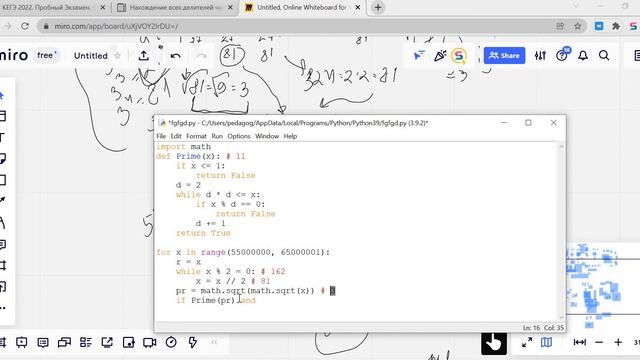Click the IDLE editor vertical scrollbar
The width and height of the screenshot is (640, 360).
tap(561, 231)
